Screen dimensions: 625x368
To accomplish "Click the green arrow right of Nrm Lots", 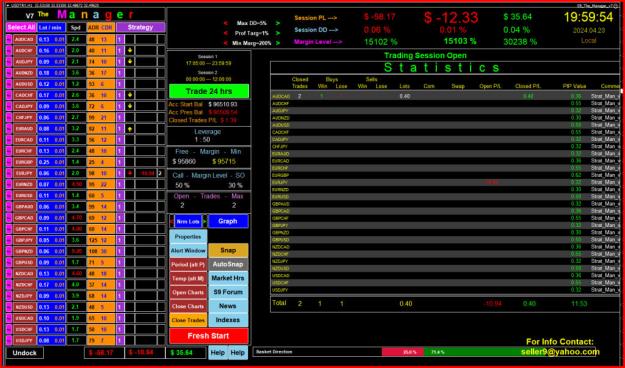I will [205, 221].
